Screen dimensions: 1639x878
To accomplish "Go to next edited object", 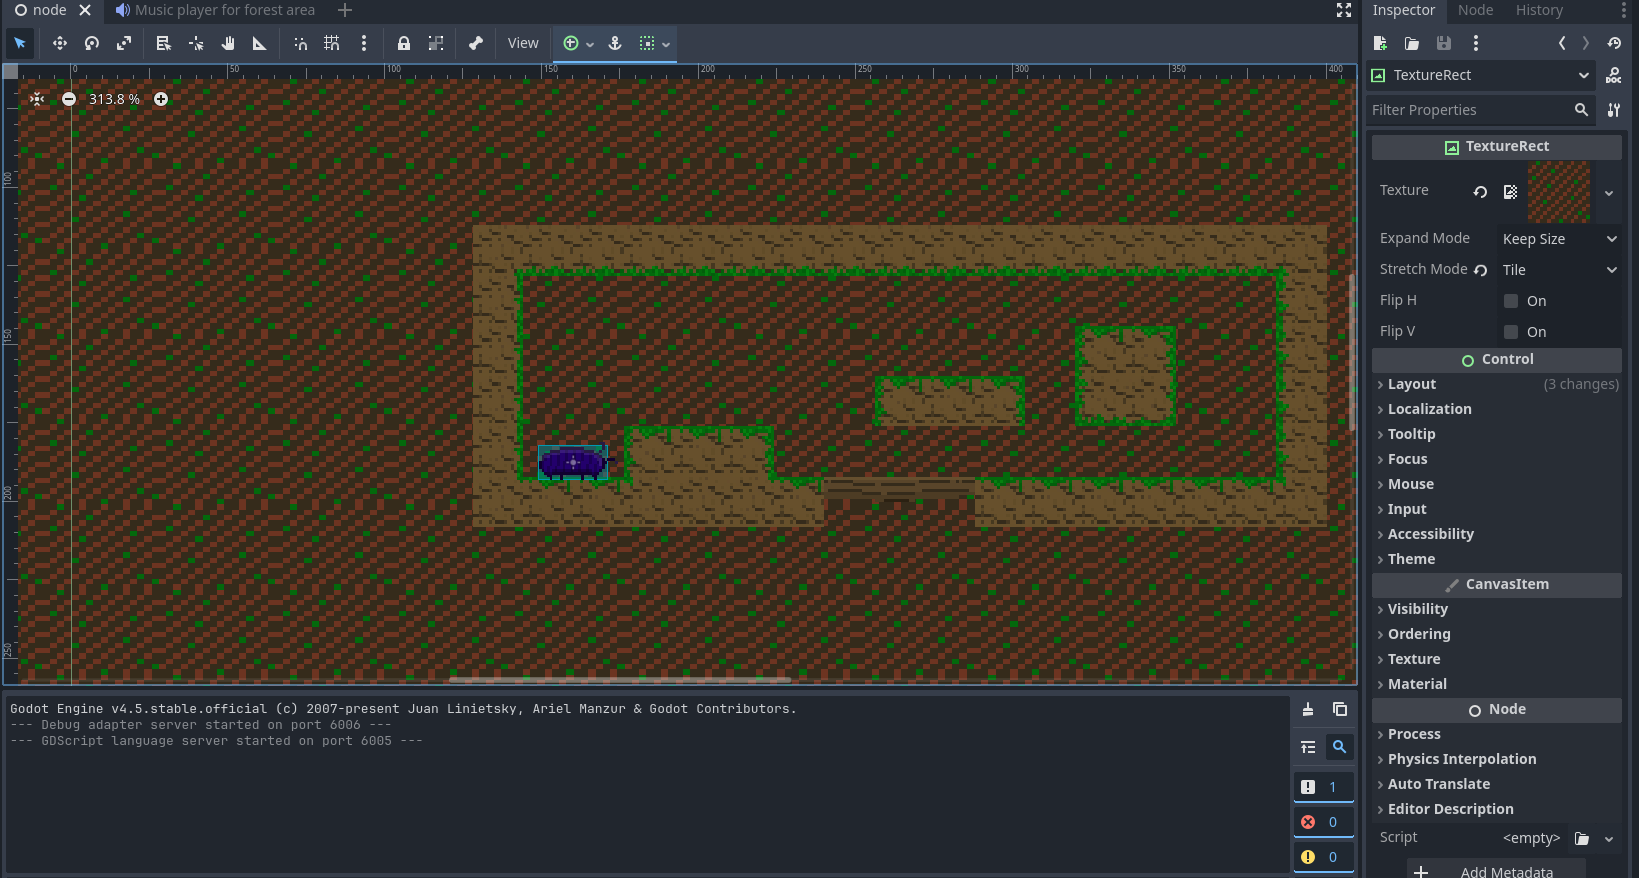I will point(1586,43).
